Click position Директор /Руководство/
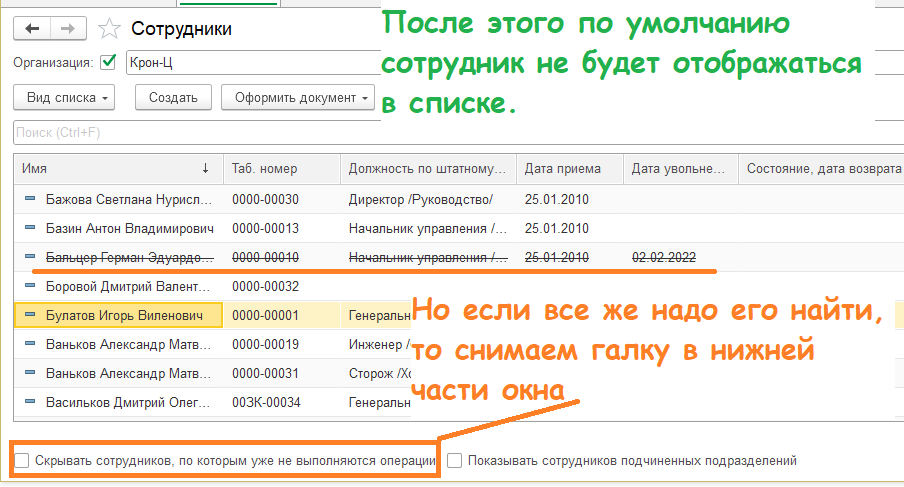Viewport: 904px width, 487px height. (421, 199)
